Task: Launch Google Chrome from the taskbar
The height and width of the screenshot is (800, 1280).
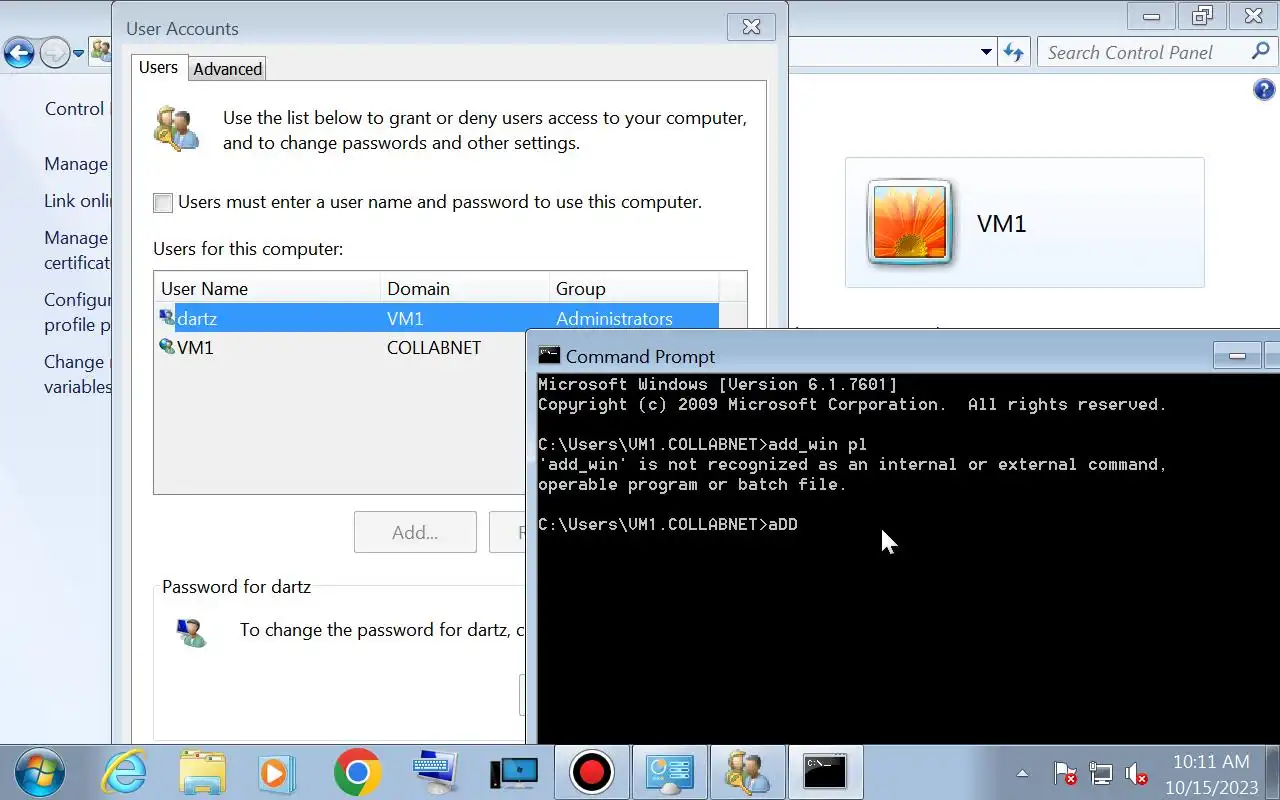Action: pyautogui.click(x=357, y=772)
